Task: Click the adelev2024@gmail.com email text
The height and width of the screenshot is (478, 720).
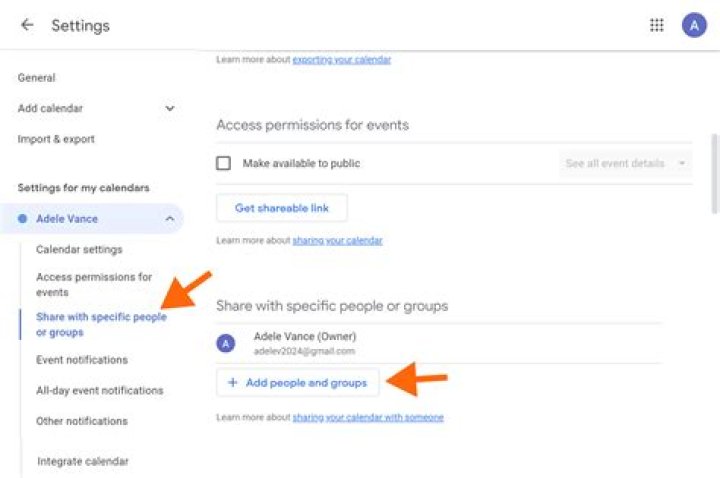Action: [x=304, y=351]
